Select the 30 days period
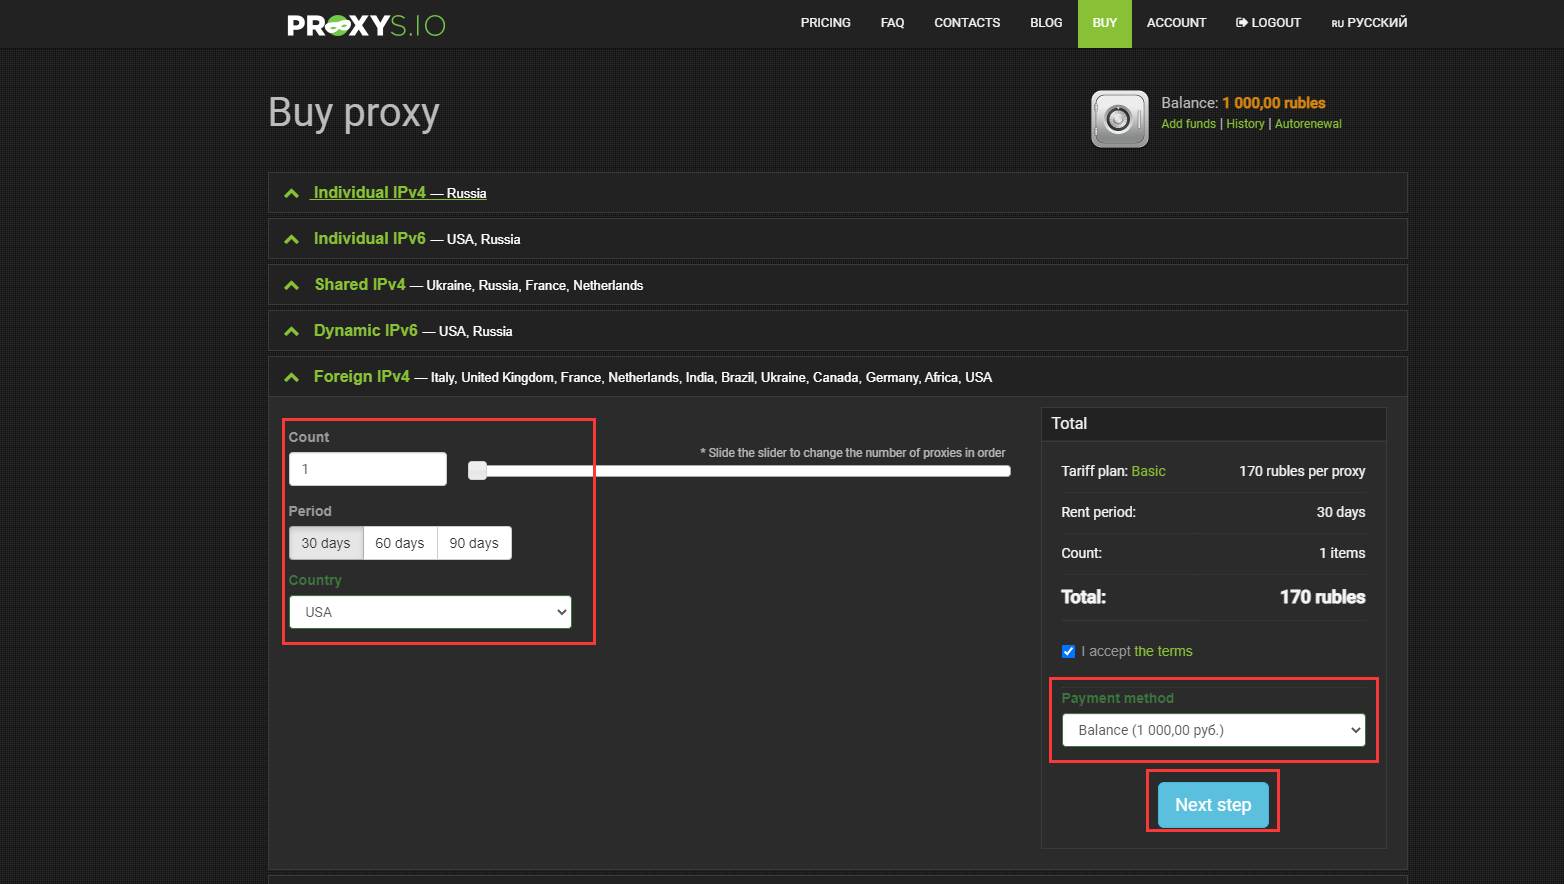Screen dimensions: 1564x884 [326, 543]
